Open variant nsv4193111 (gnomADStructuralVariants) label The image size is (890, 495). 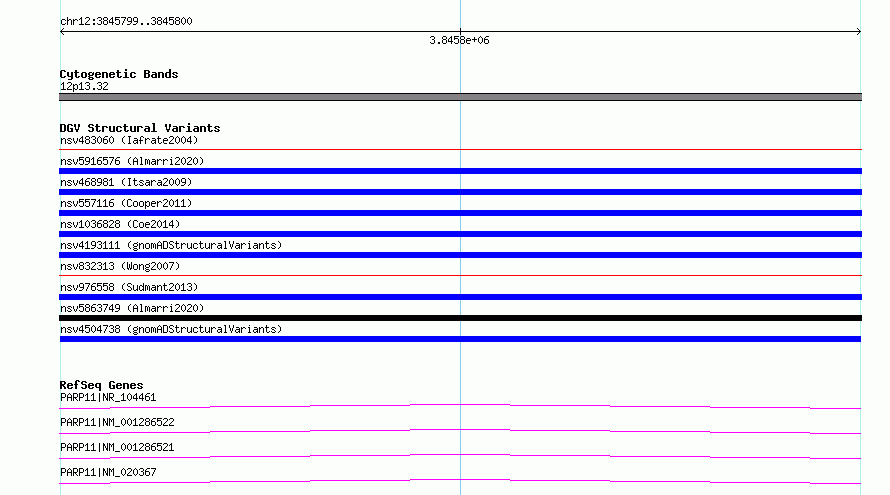click(x=171, y=245)
